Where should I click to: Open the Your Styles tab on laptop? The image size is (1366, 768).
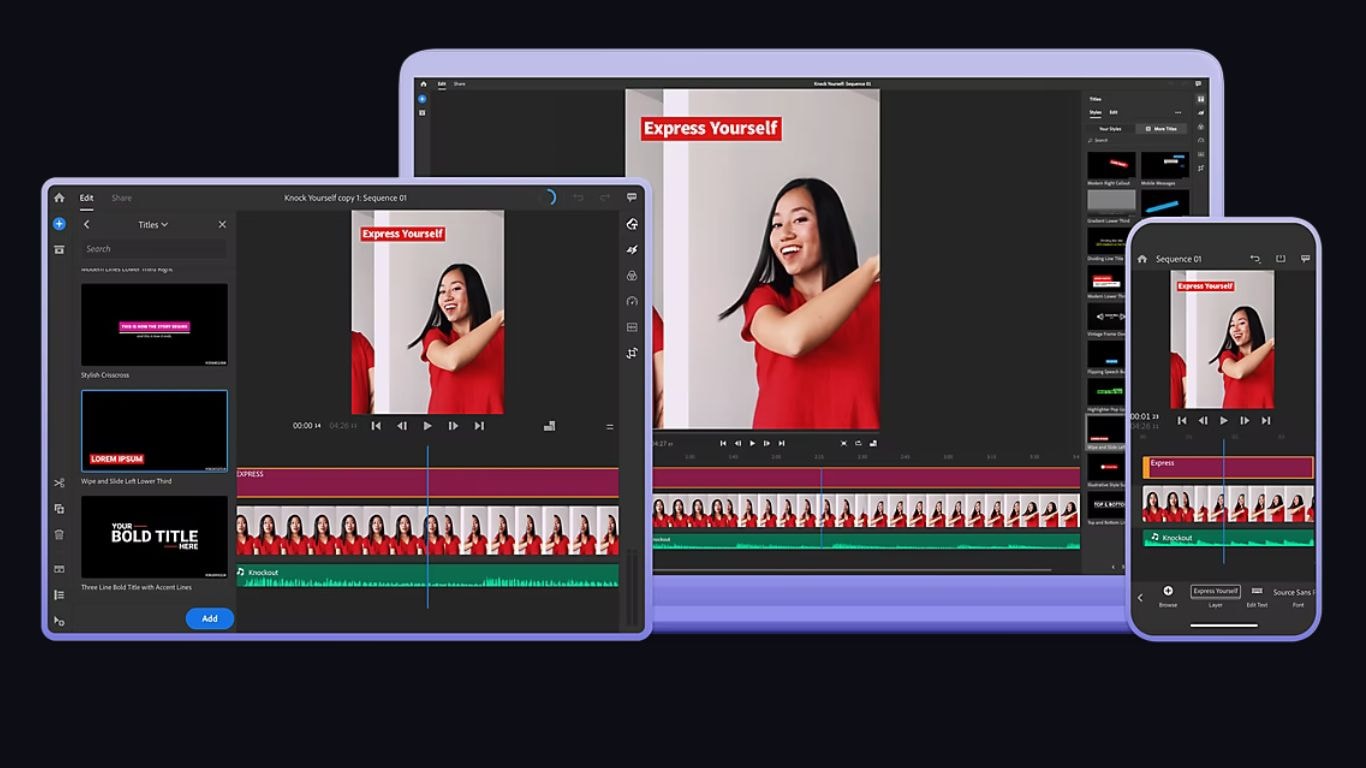pyautogui.click(x=1110, y=129)
